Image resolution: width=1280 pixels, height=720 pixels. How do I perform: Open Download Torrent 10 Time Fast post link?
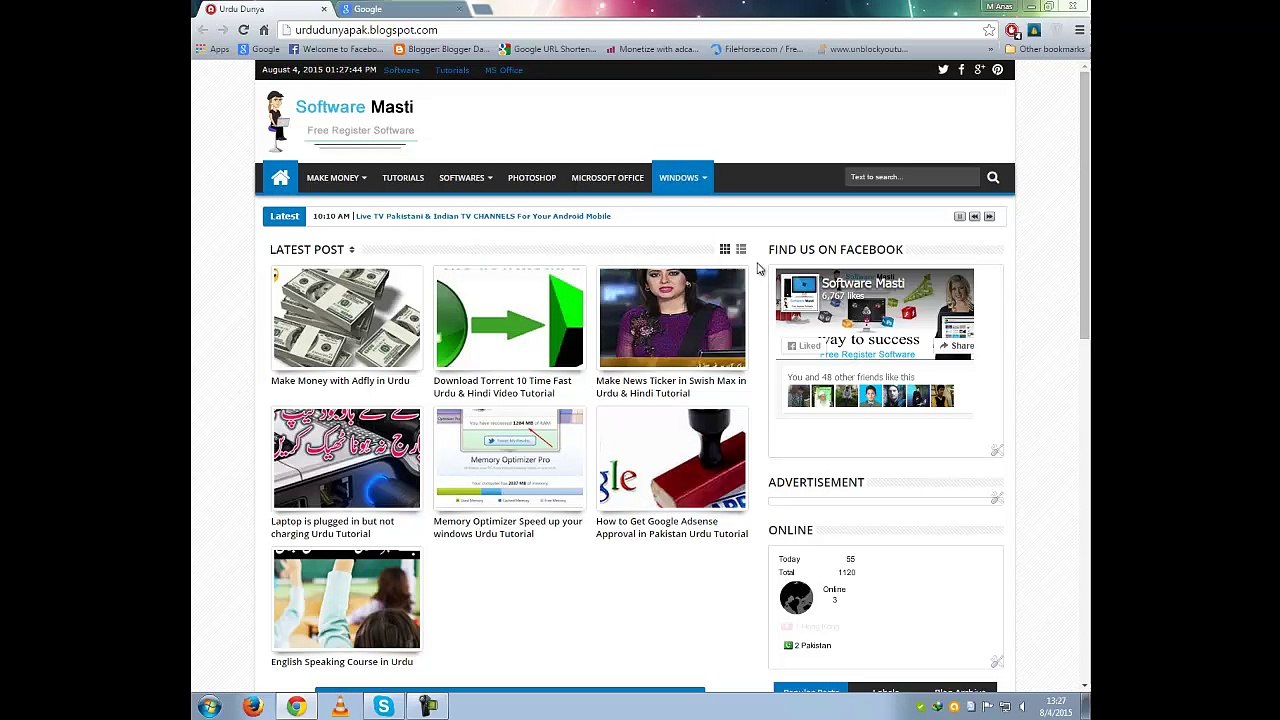(x=503, y=387)
